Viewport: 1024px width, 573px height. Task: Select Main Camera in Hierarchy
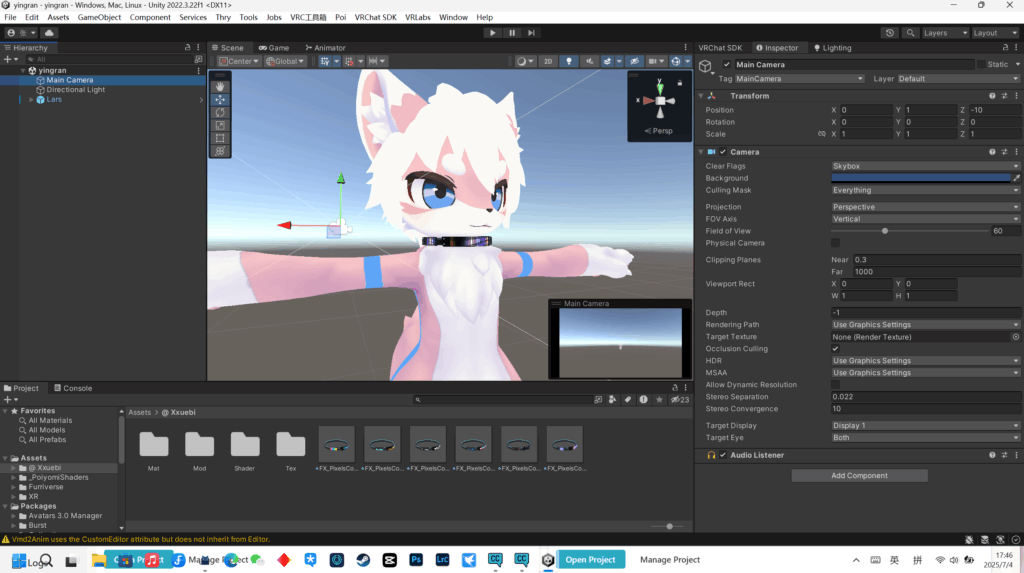[69, 80]
